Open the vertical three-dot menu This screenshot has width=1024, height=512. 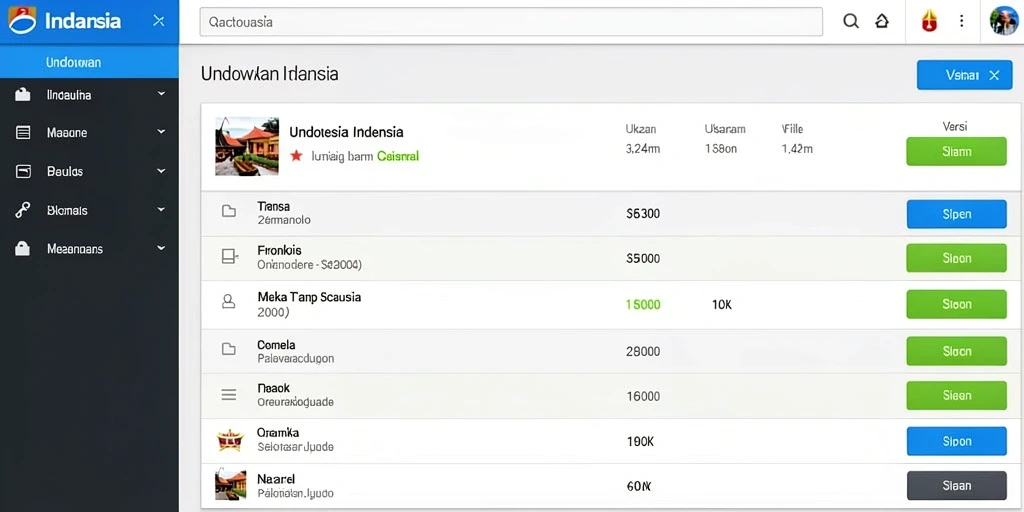[x=961, y=21]
